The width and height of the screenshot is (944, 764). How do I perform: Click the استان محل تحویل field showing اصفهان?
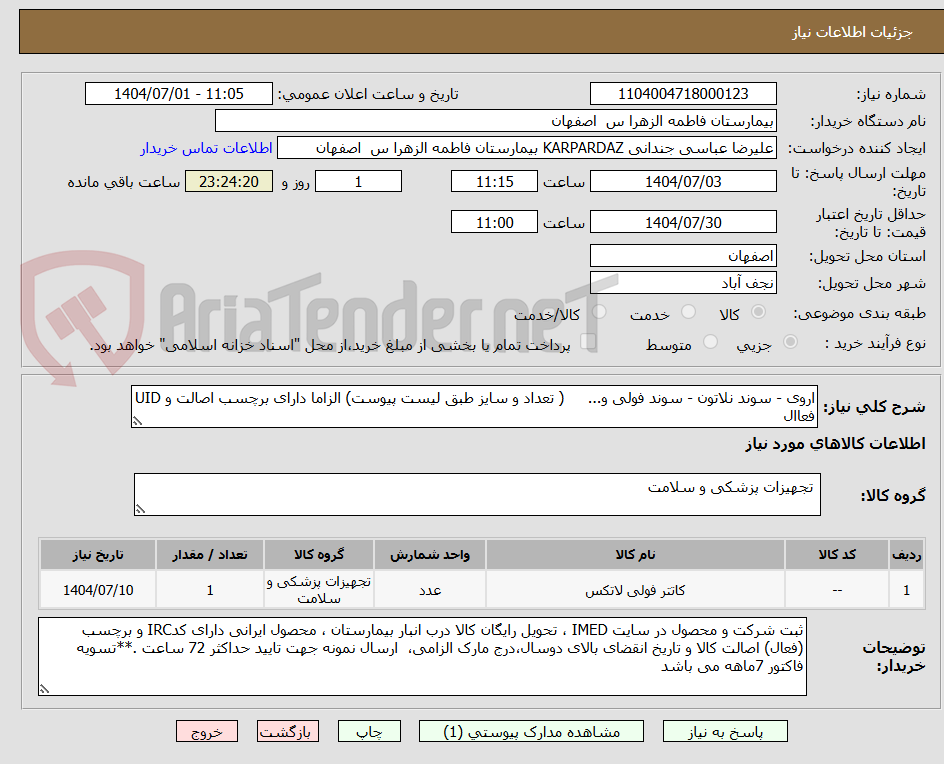click(x=683, y=256)
